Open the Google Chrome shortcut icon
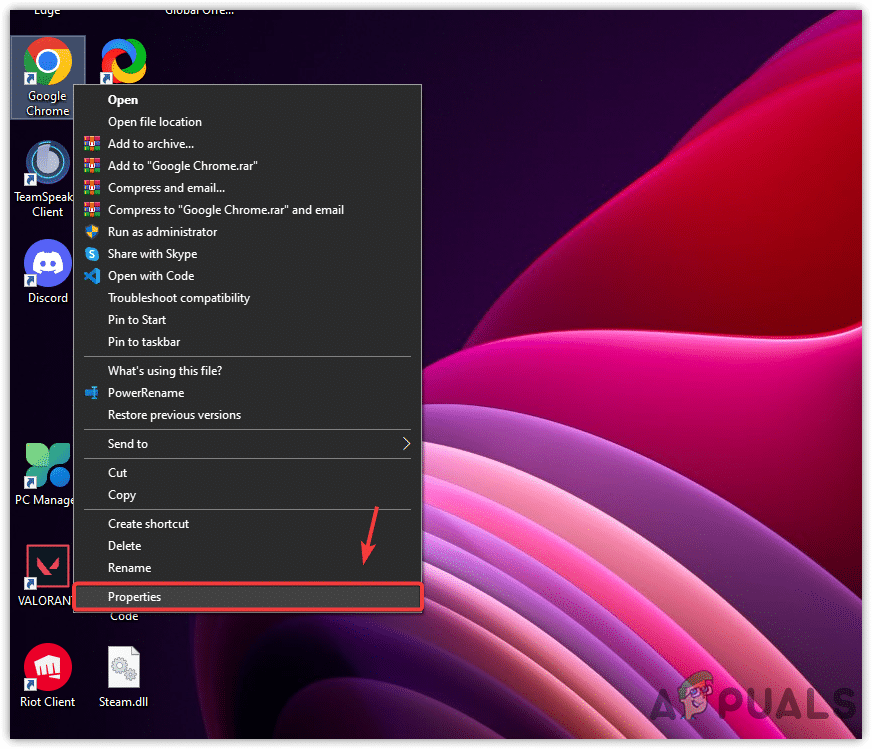Screen dimensions: 872x749 [46, 65]
